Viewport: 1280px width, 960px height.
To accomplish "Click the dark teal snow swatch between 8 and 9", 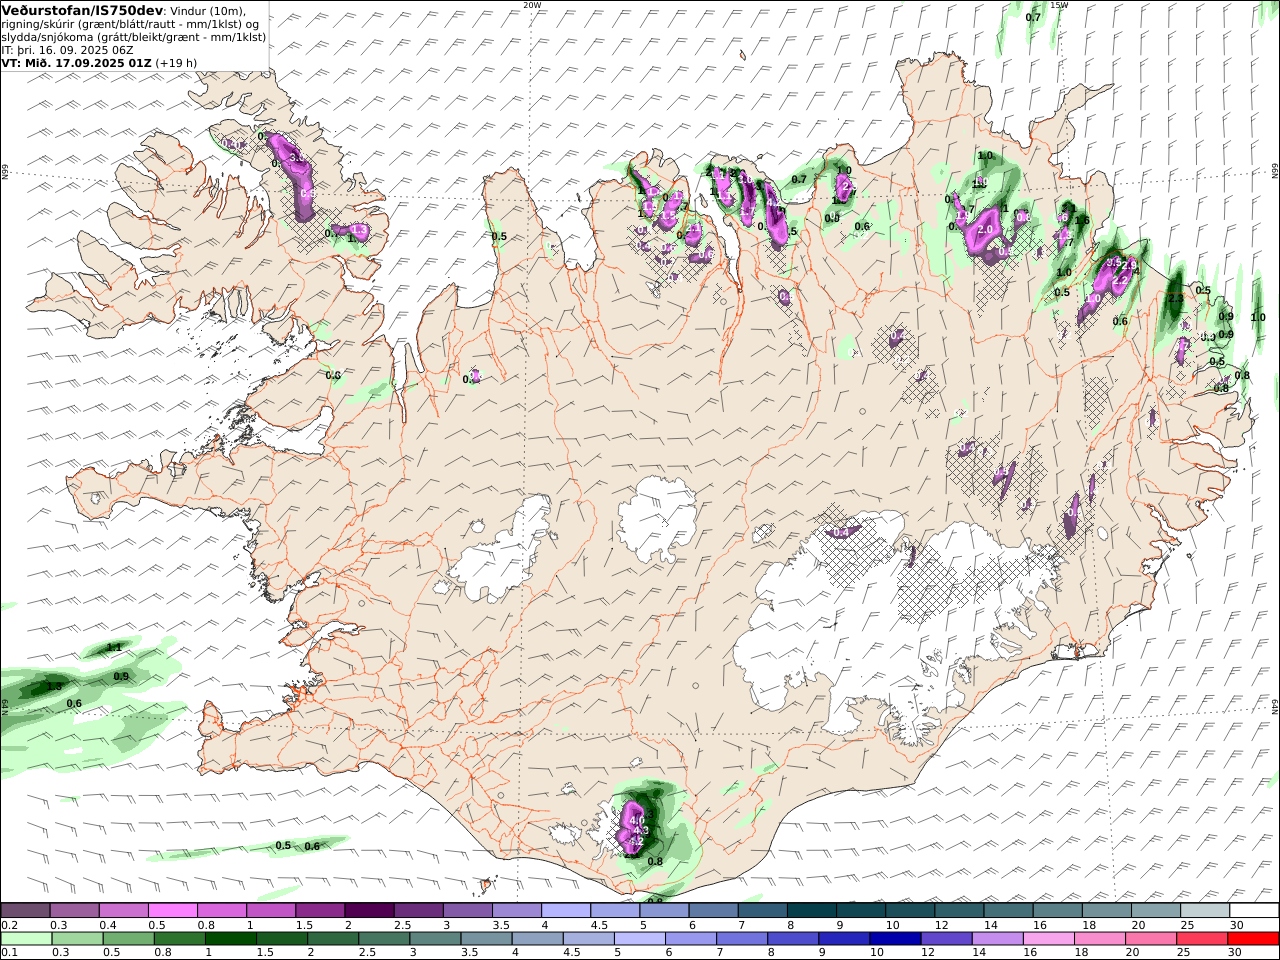I will pos(812,910).
